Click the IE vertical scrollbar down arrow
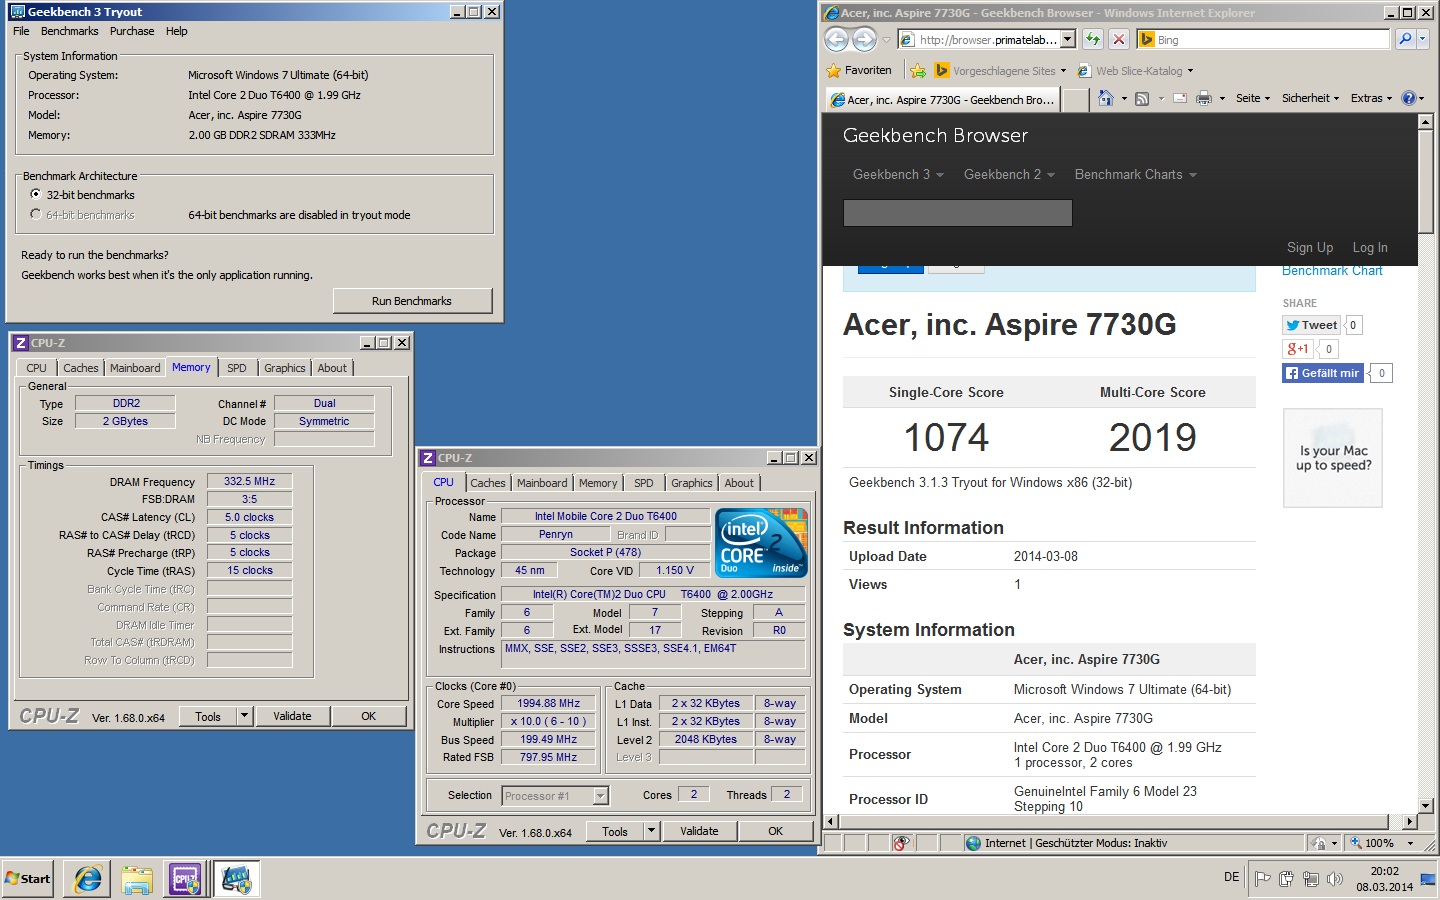This screenshot has width=1440, height=900. coord(1426,806)
